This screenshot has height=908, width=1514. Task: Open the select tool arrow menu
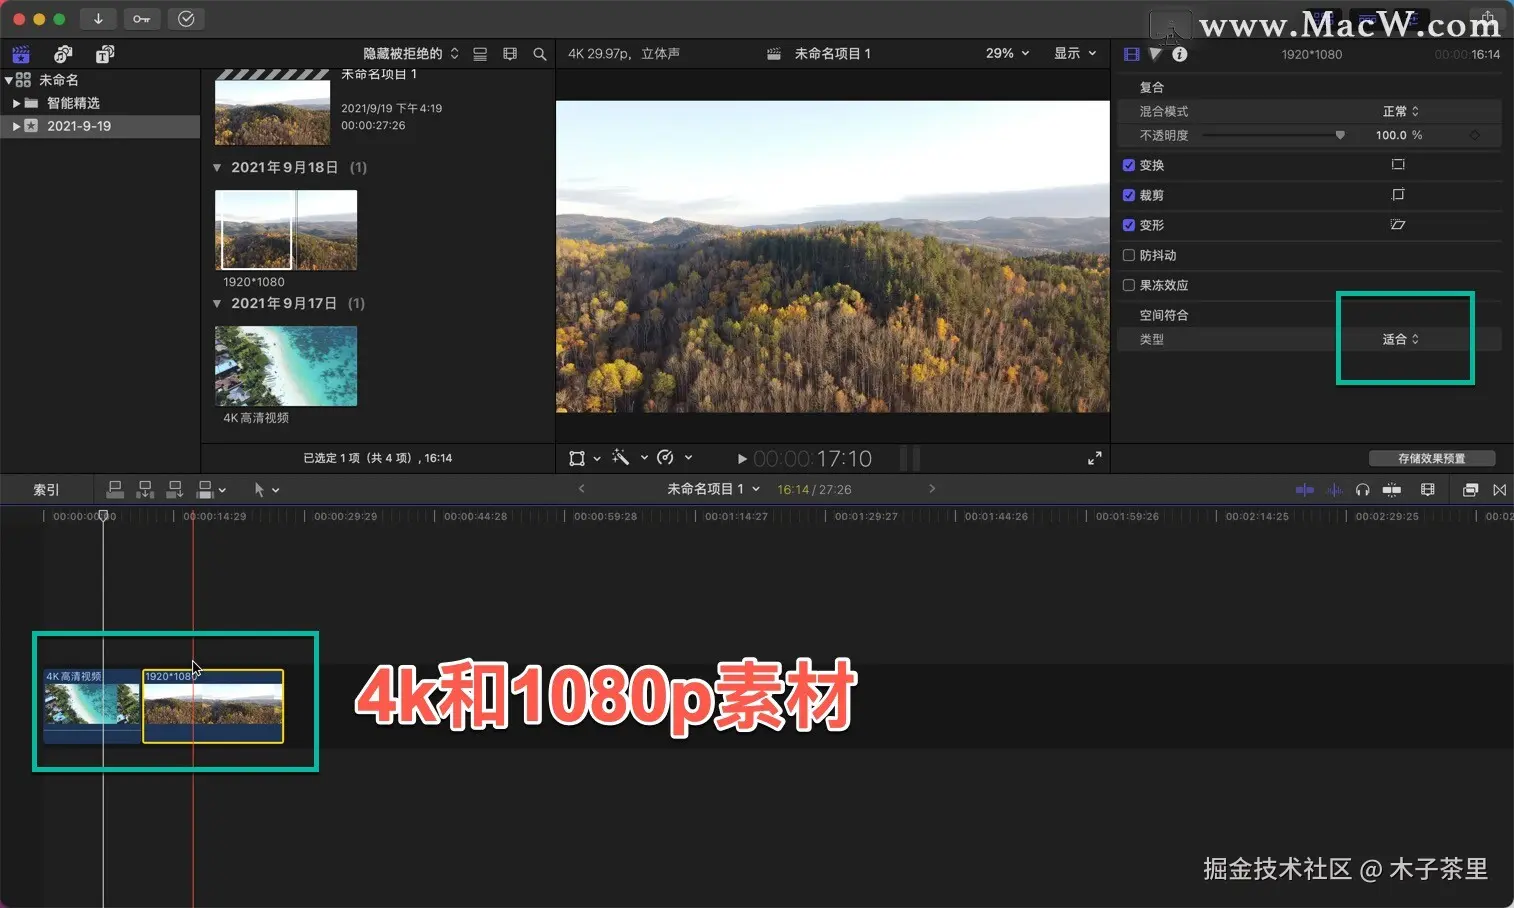point(266,489)
